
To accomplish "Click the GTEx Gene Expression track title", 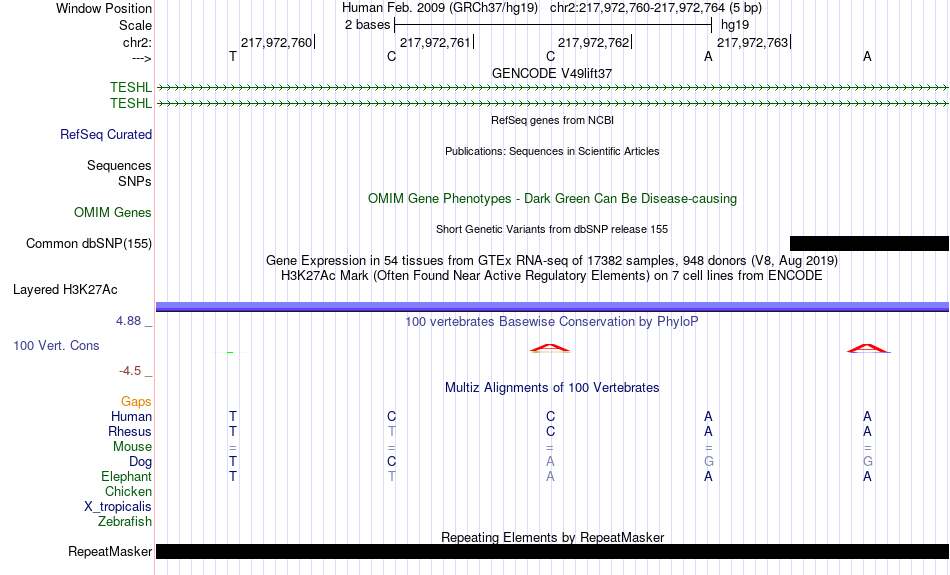I will click(x=552, y=261).
